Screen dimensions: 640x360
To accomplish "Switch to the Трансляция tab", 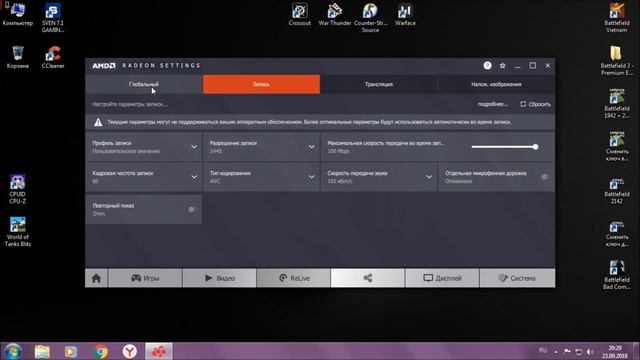I will [x=379, y=84].
